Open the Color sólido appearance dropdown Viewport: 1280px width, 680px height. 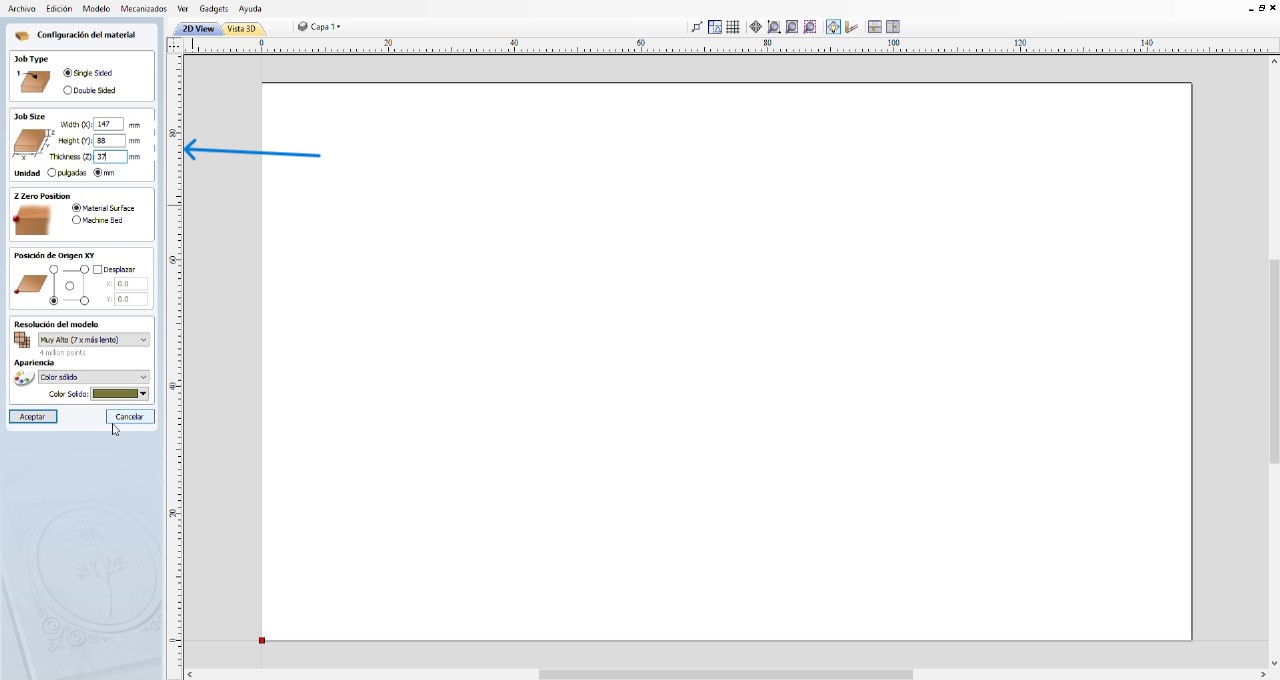(x=94, y=377)
